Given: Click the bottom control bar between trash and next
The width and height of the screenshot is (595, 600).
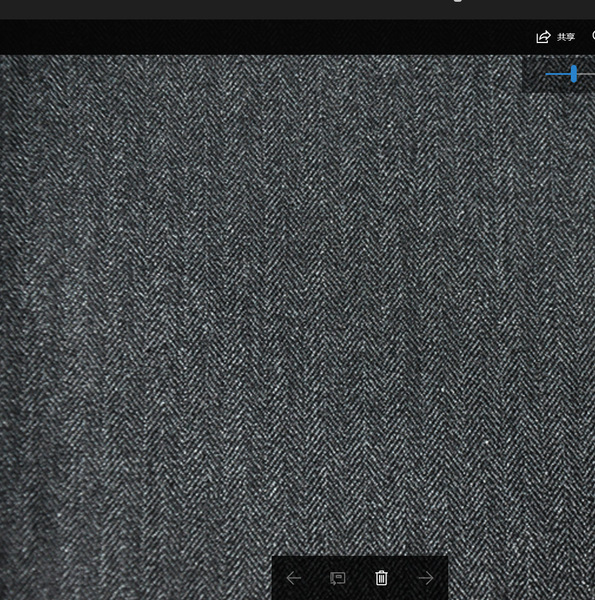Looking at the screenshot, I should point(403,578).
